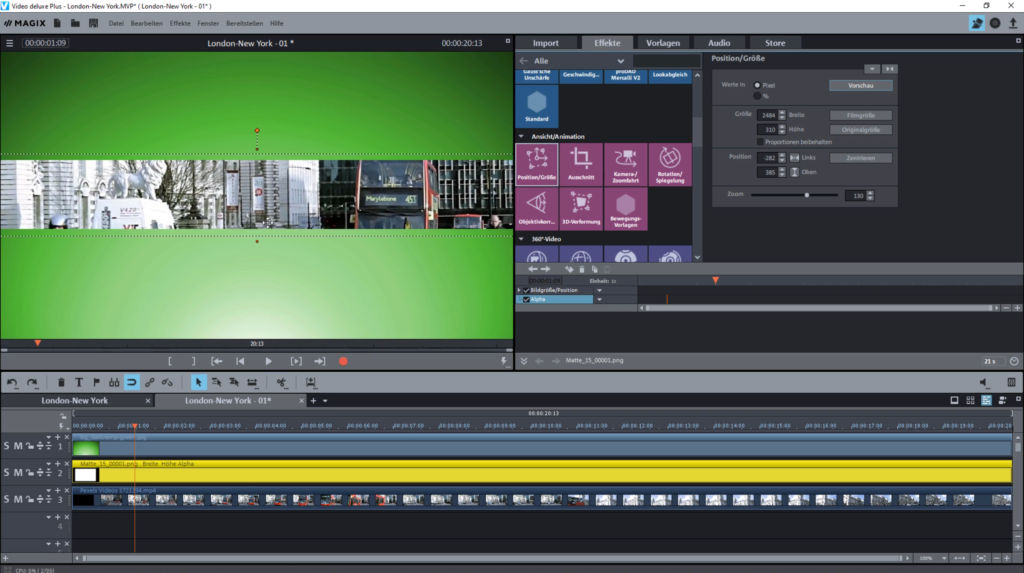This screenshot has height=573, width=1024.
Task: Switch to the Import tab
Action: [x=545, y=43]
